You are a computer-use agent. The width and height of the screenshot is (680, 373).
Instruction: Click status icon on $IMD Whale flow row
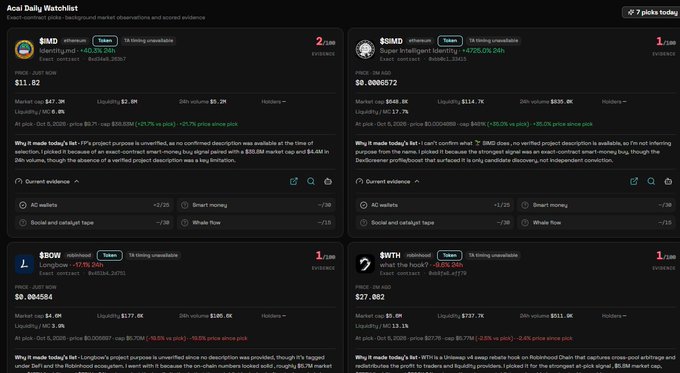point(185,222)
